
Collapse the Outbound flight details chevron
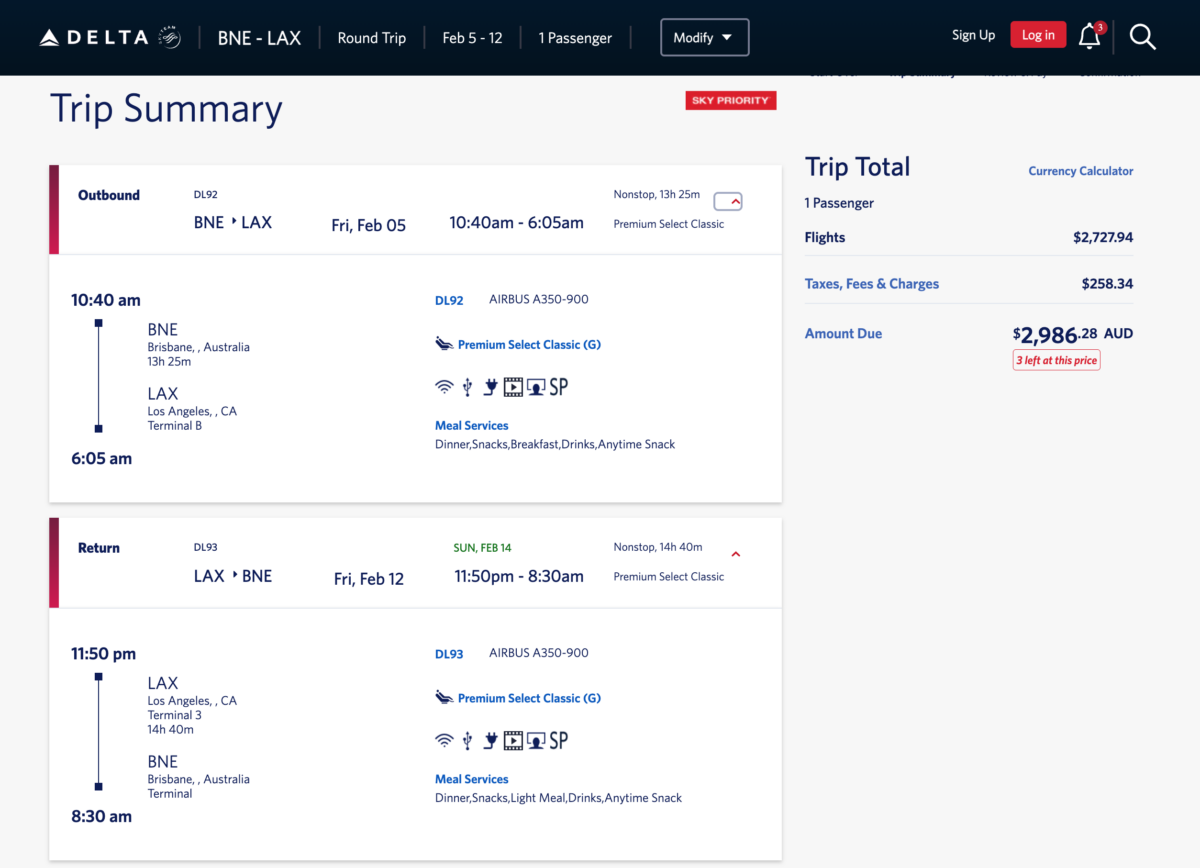pyautogui.click(x=728, y=201)
